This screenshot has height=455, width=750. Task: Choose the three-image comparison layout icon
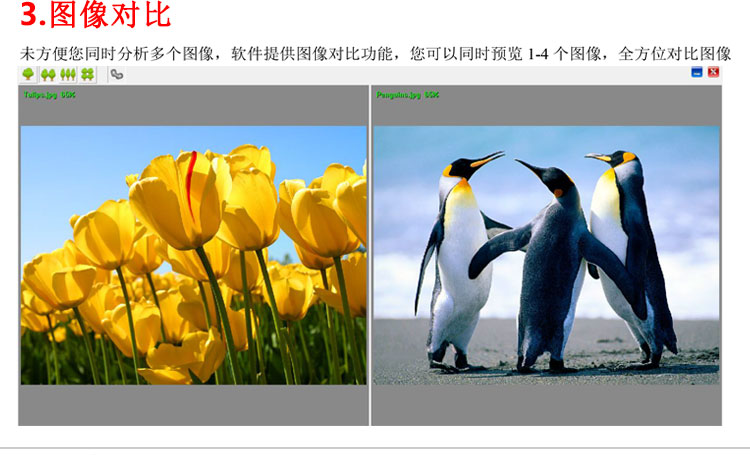click(68, 74)
